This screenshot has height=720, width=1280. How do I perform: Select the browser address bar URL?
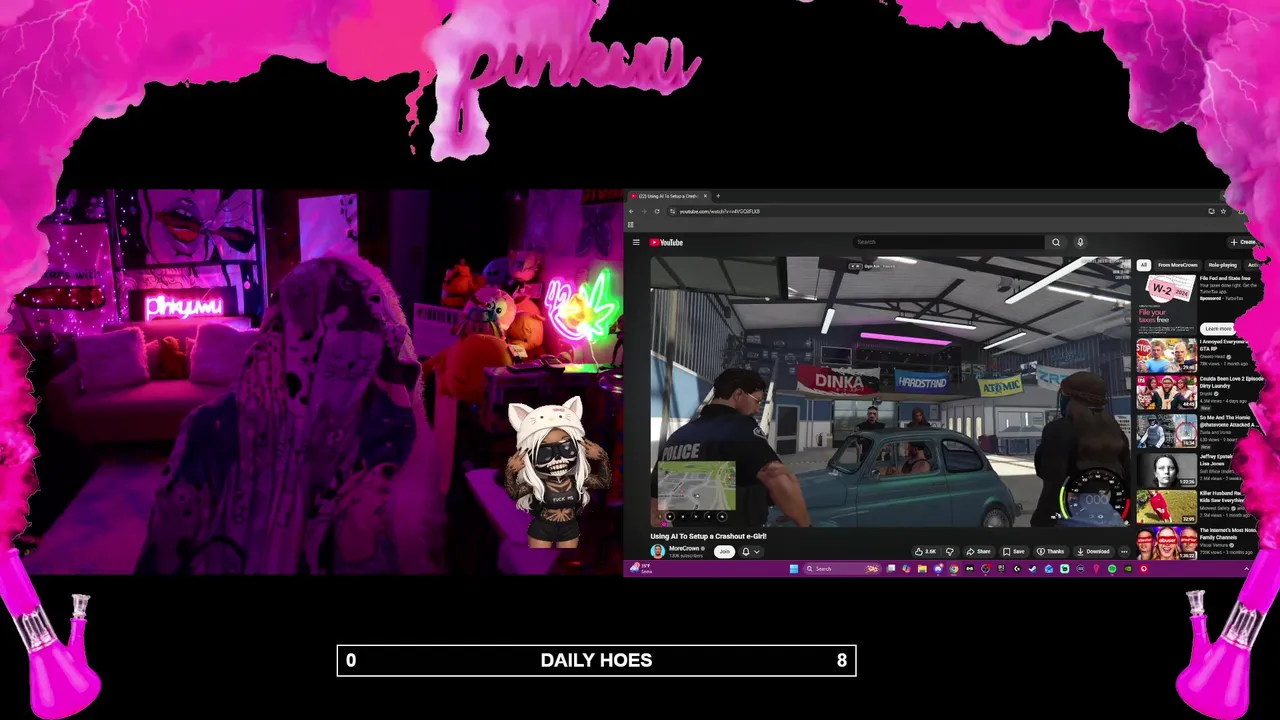click(x=719, y=211)
